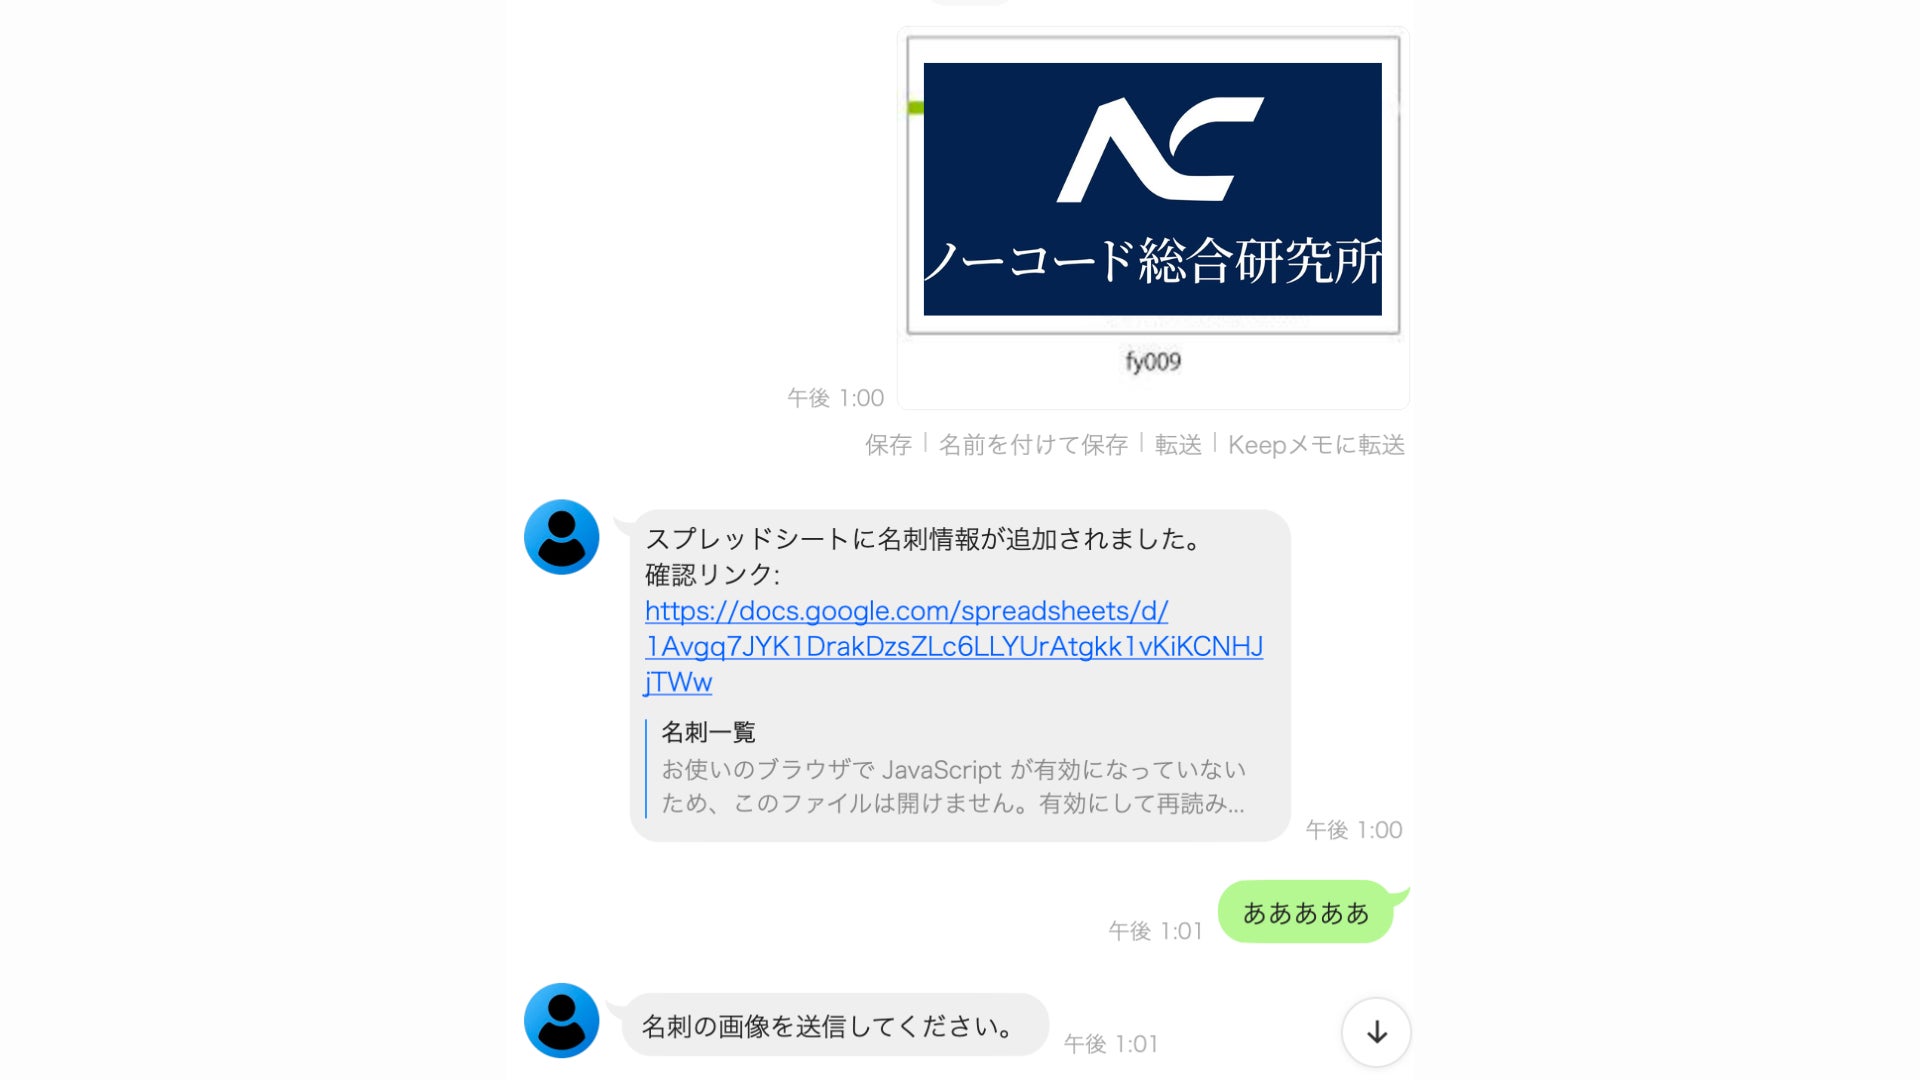This screenshot has width=1920, height=1080.
Task: Click 名前を付けて保存 option
Action: pyautogui.click(x=1033, y=445)
